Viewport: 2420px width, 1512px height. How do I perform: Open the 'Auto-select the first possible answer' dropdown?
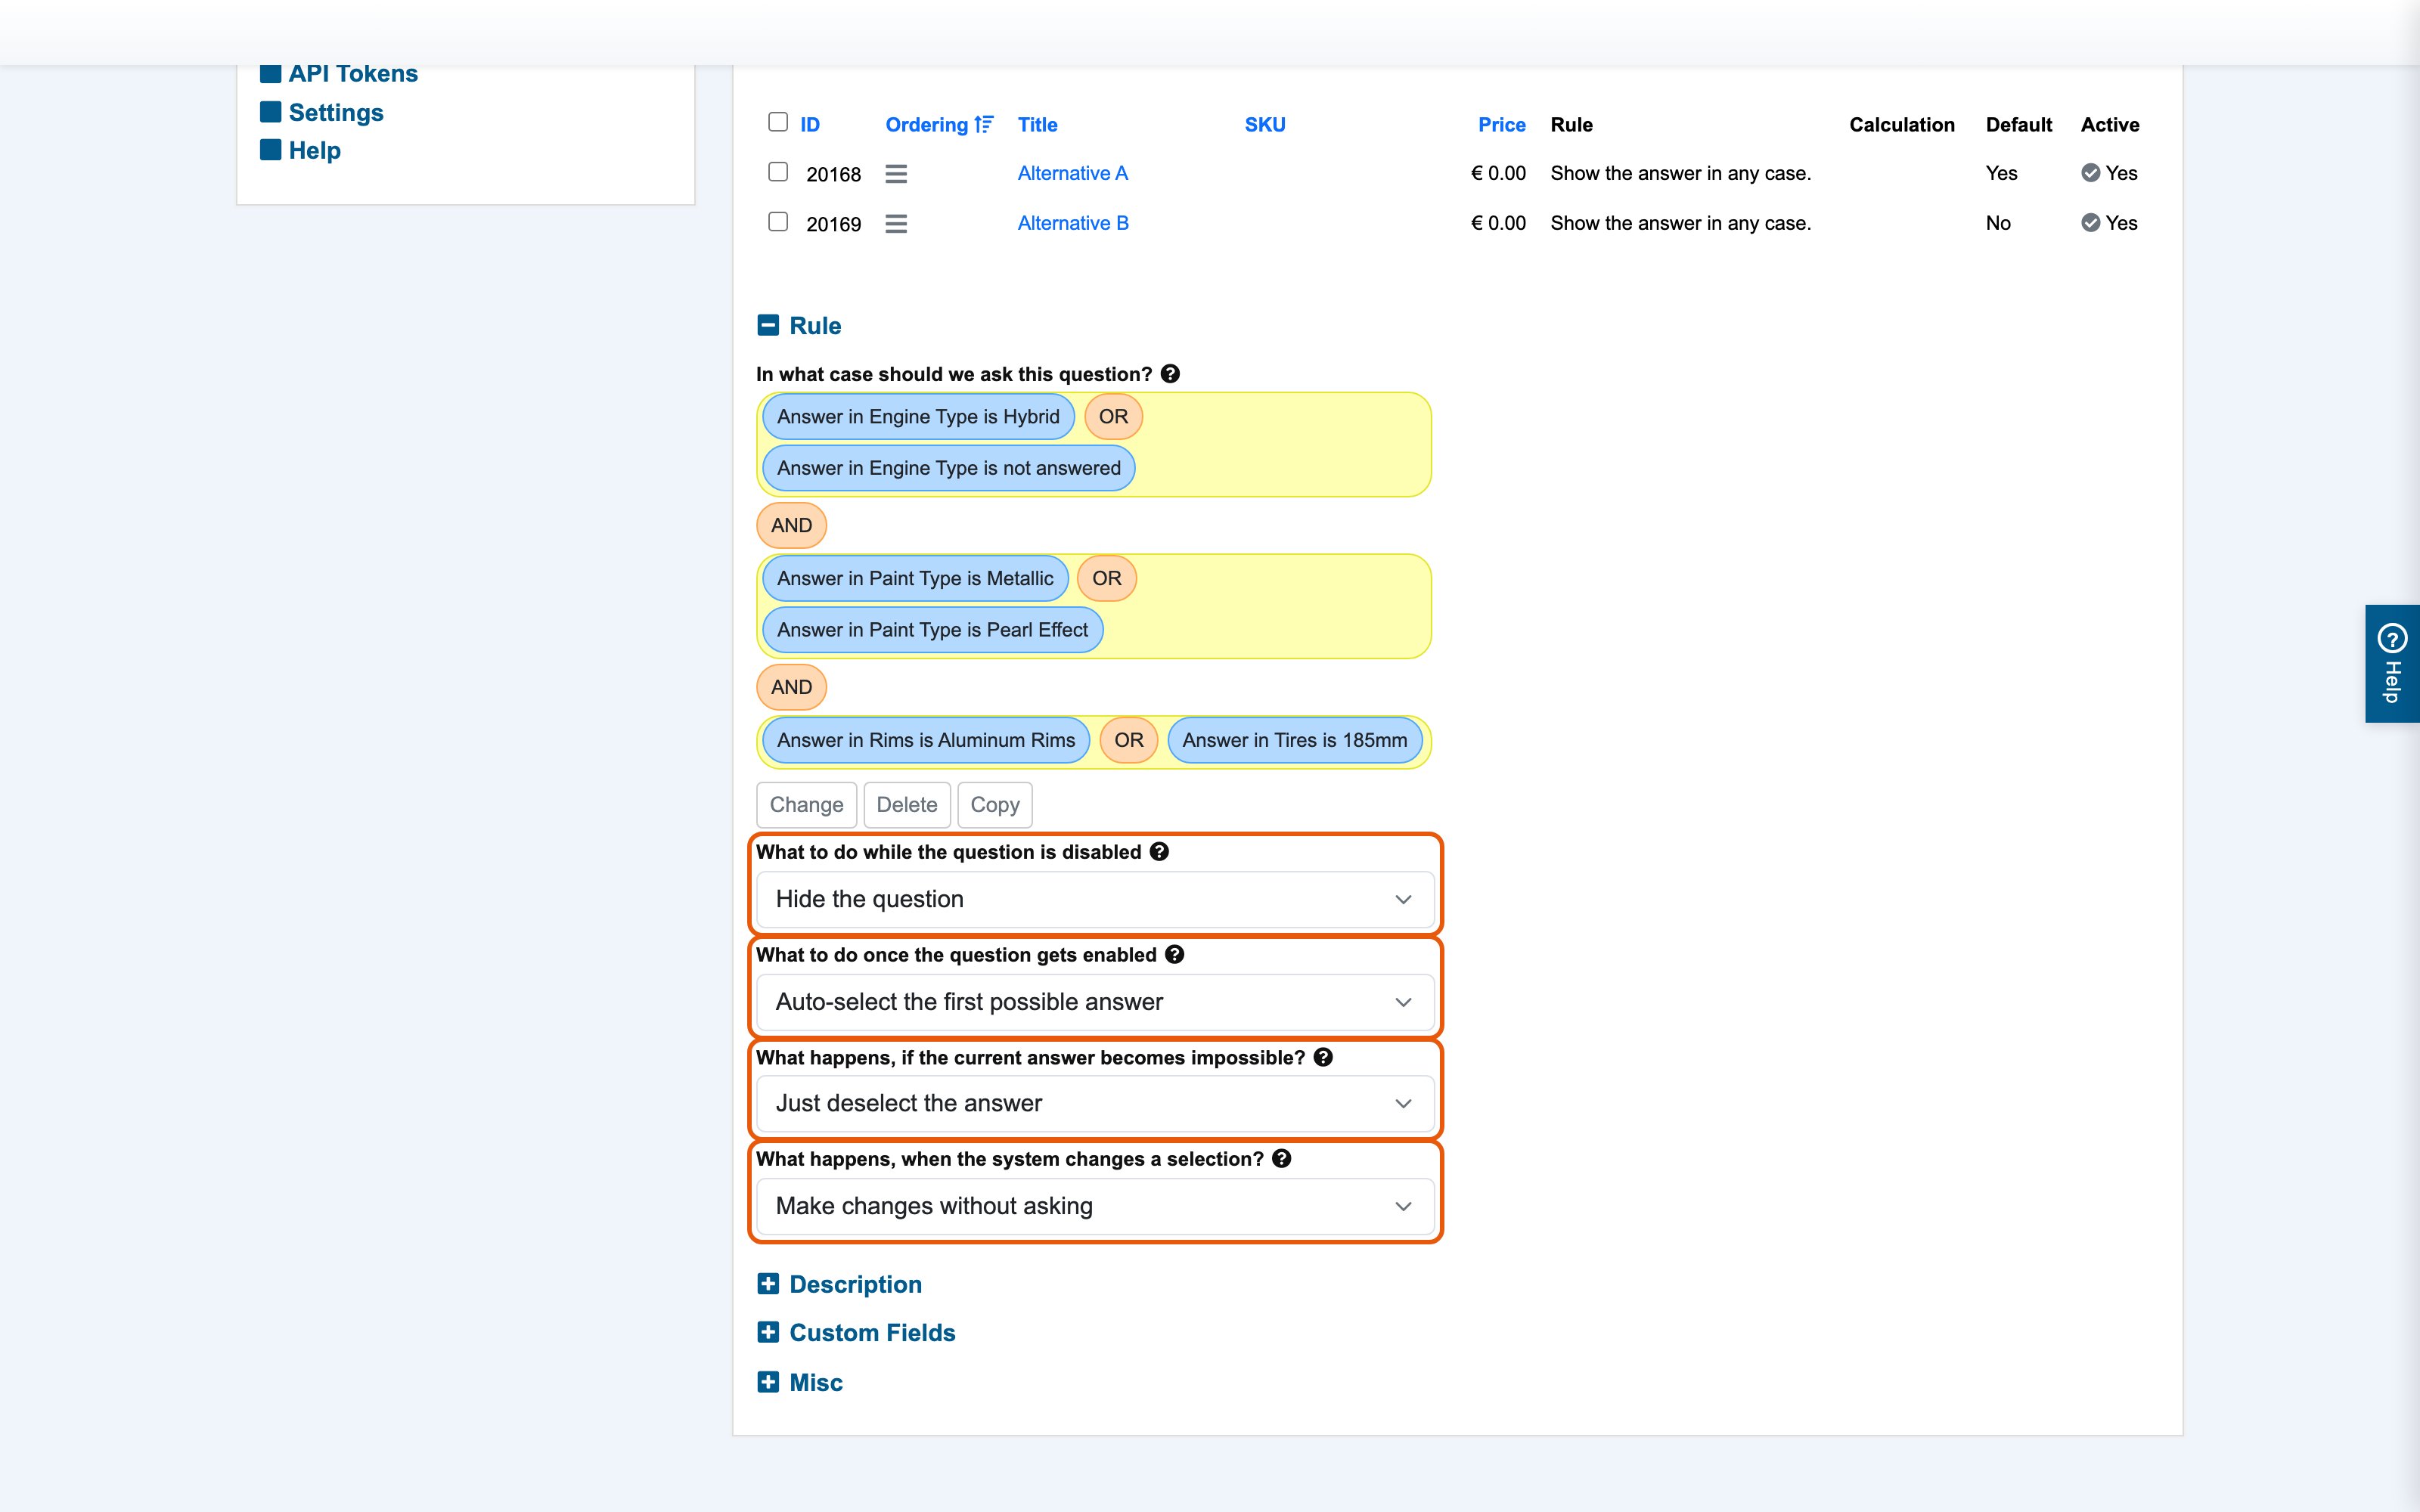click(x=1095, y=1002)
